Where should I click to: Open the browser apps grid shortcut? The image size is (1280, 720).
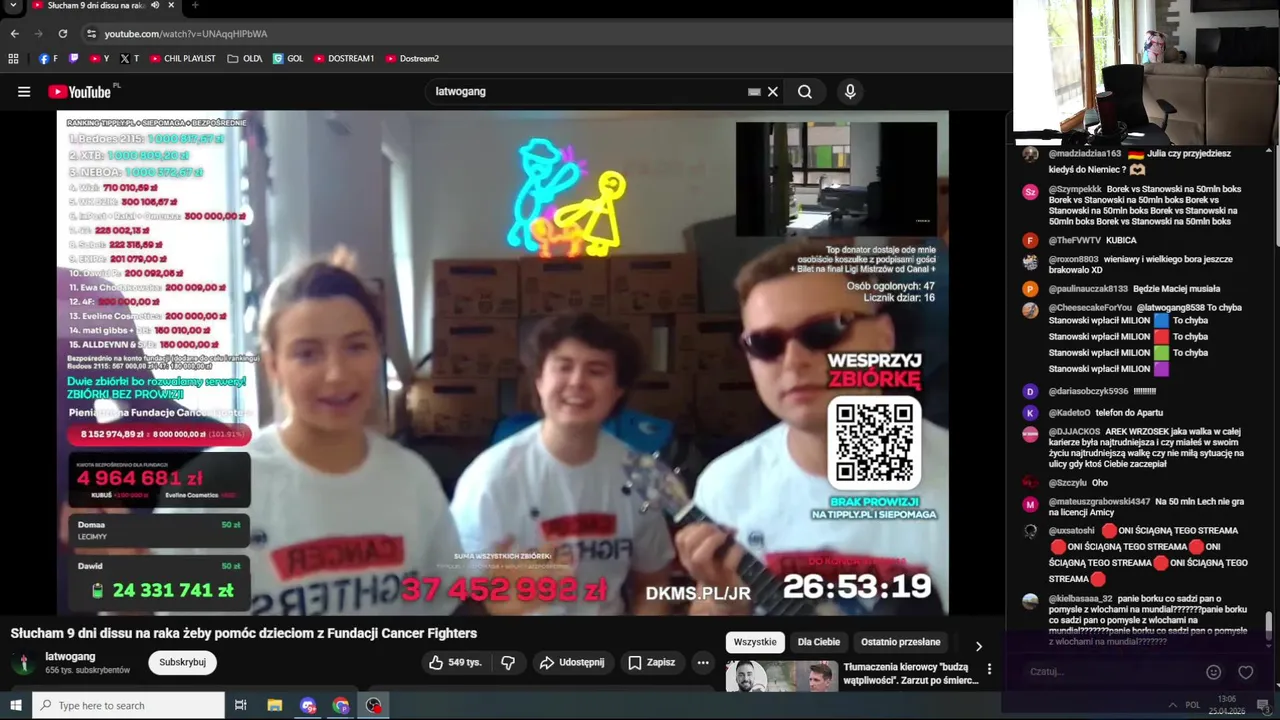coord(13,59)
